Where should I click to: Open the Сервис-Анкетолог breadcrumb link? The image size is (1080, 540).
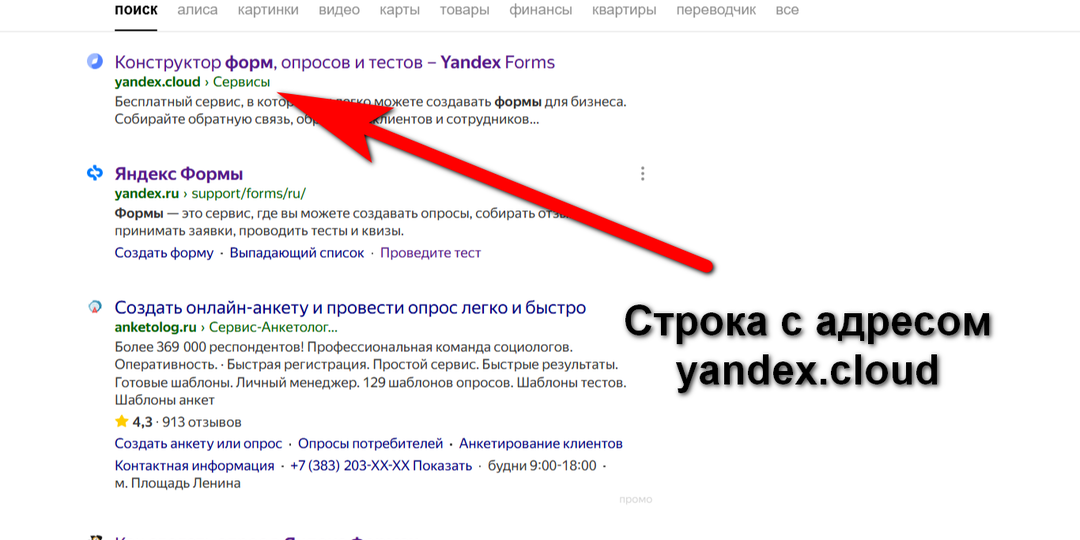[273, 327]
